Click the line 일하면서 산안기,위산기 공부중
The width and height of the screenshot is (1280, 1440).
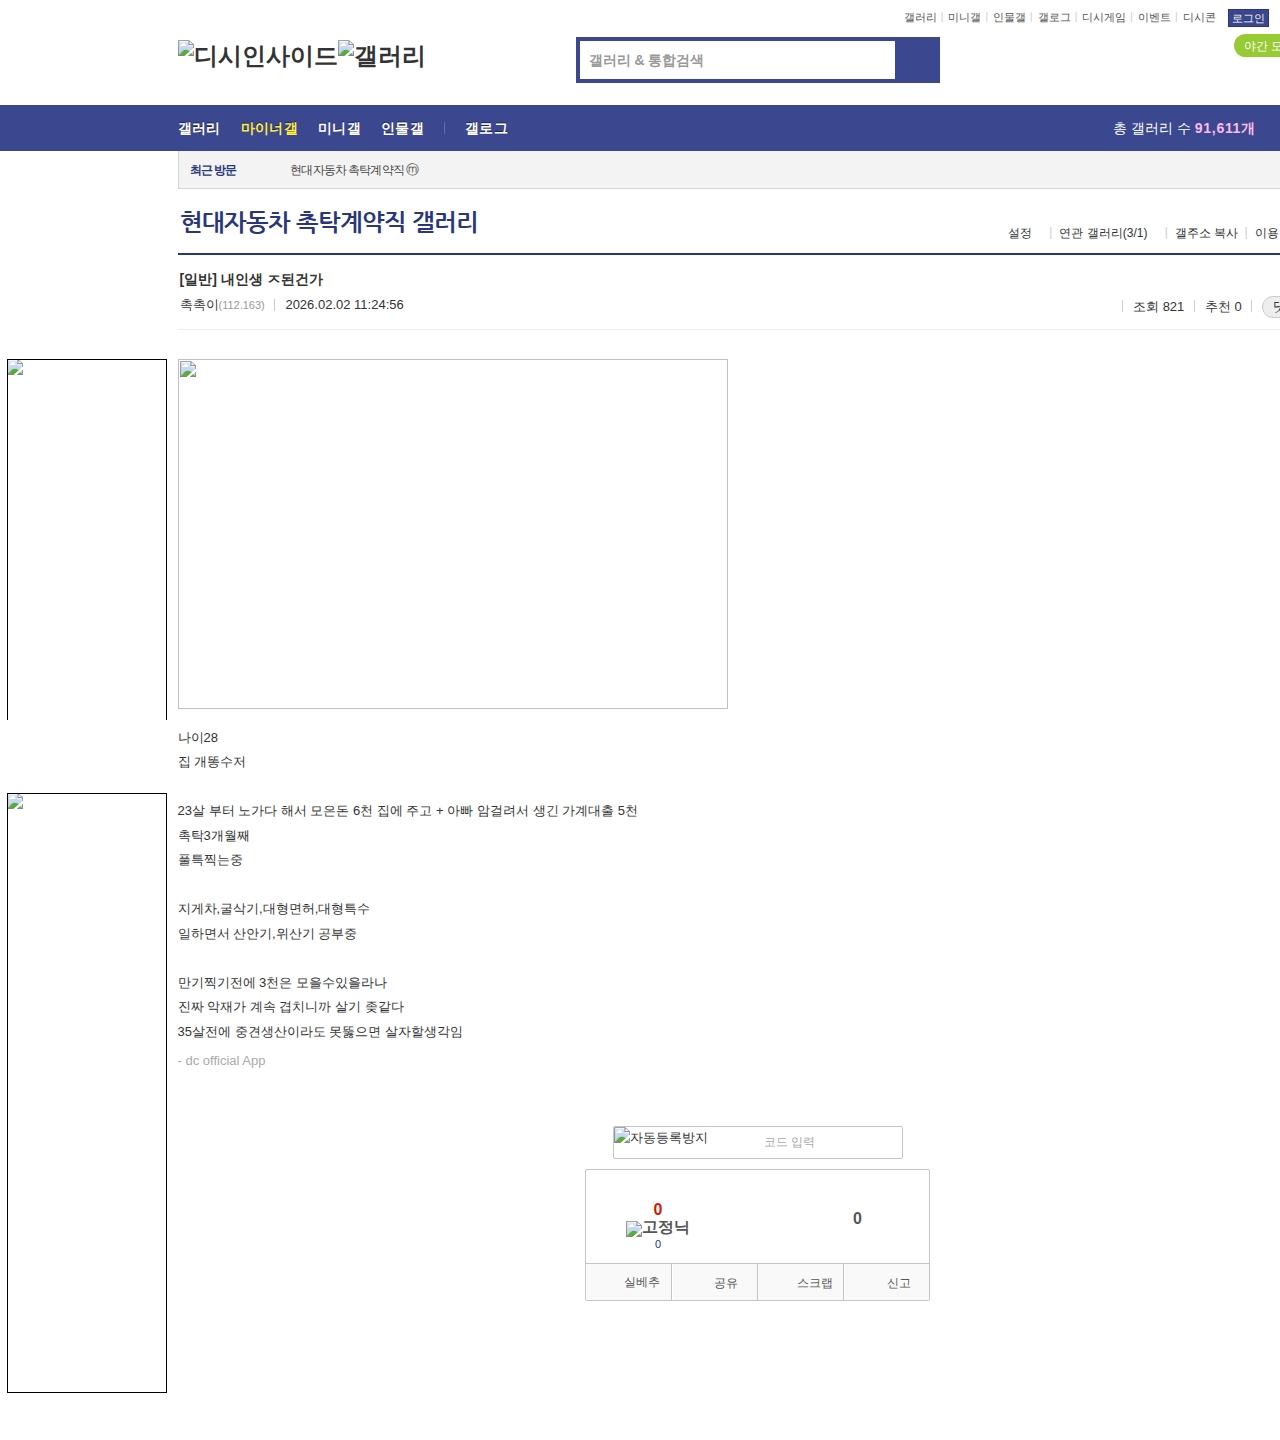(x=267, y=934)
